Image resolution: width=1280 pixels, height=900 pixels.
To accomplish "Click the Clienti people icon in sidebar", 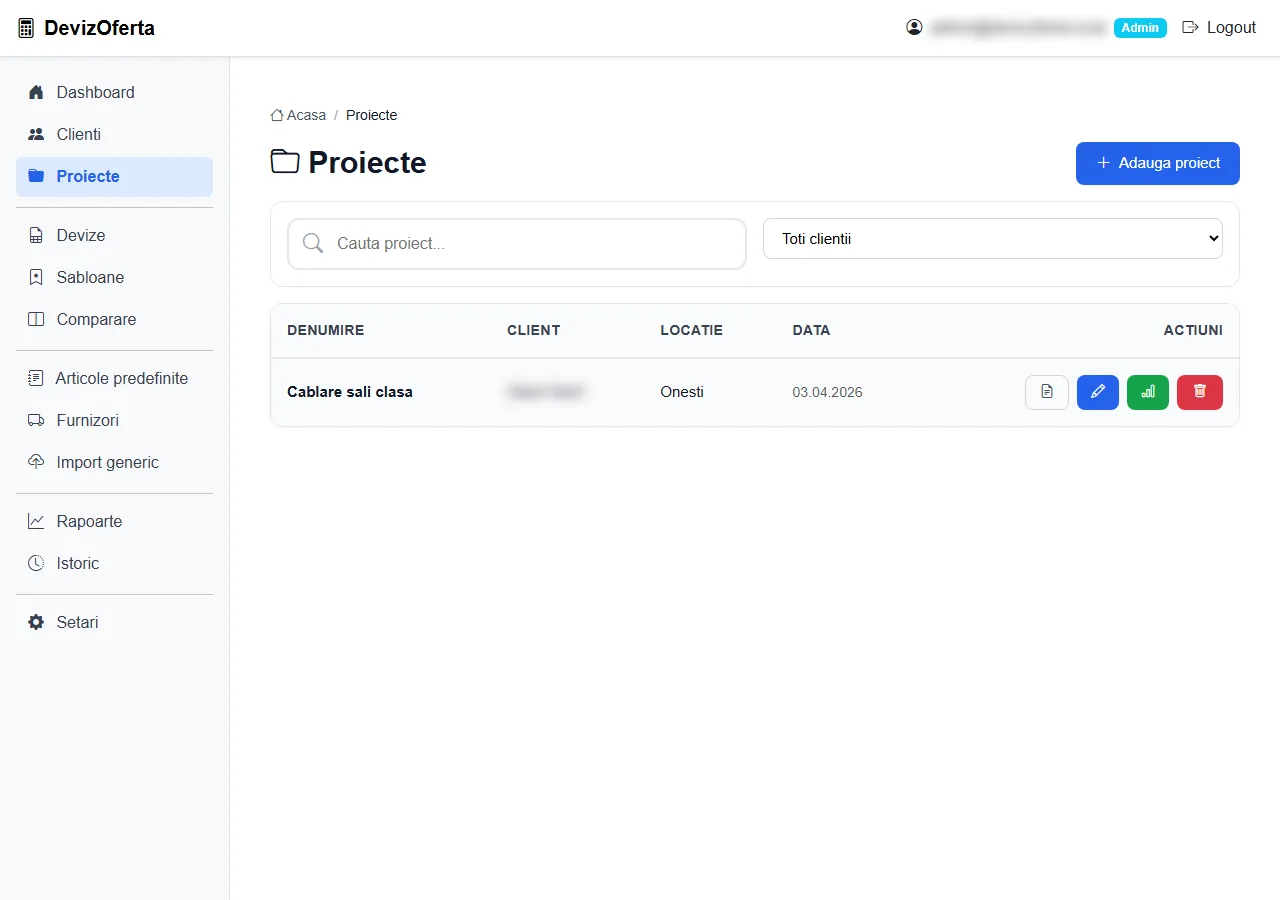I will pyautogui.click(x=36, y=134).
